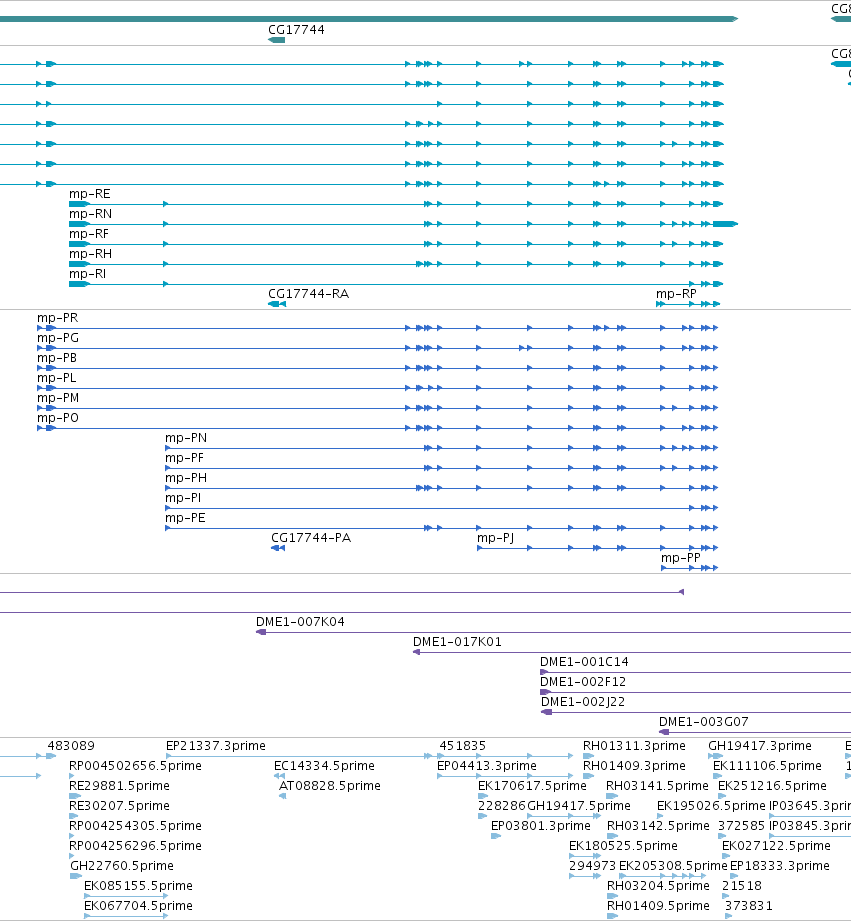Click the DME1-001C14 clone label
Image resolution: width=851 pixels, height=921 pixels.
[584, 661]
